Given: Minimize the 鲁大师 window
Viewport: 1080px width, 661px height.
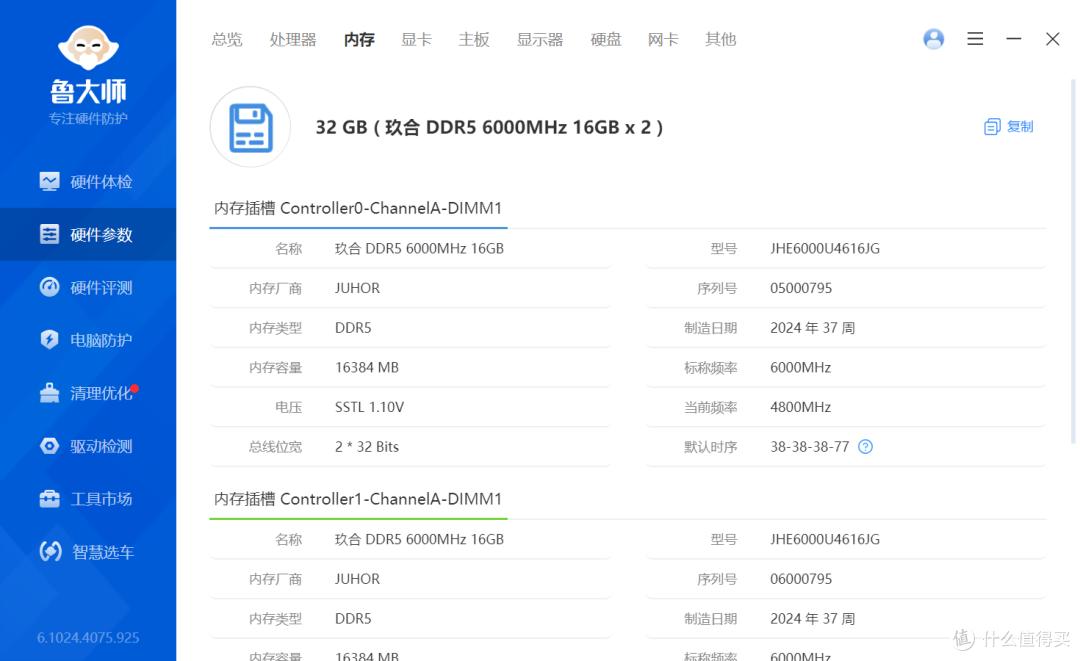Looking at the screenshot, I should point(1013,39).
